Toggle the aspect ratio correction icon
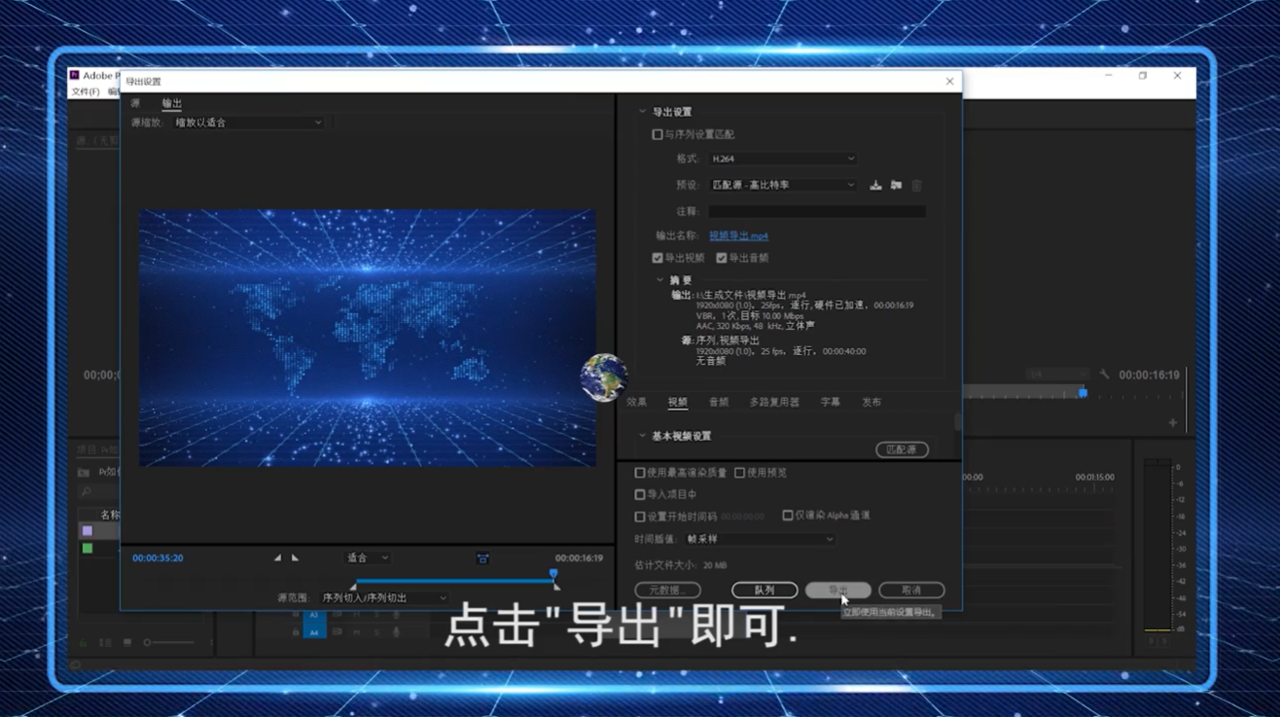1280x717 pixels. [483, 558]
